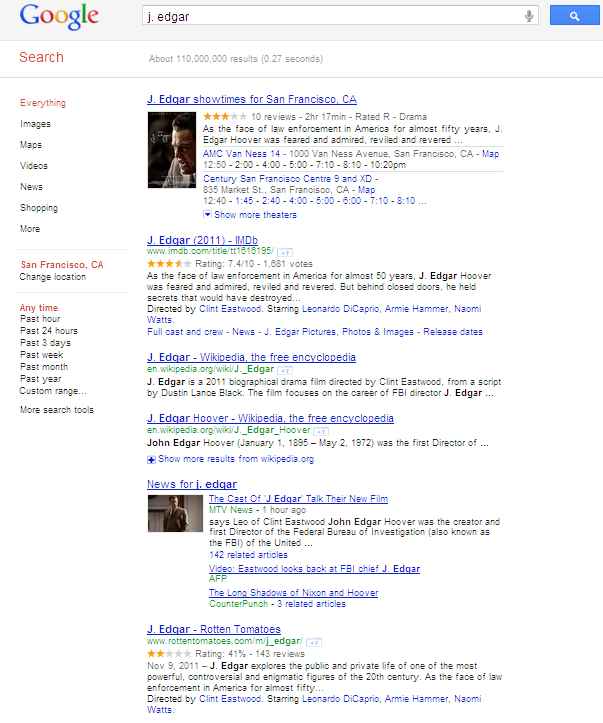Image resolution: width=603 pixels, height=723 pixels.
Task: Open 'J. Edgar - Rotten Tomatoes' result
Action: [214, 629]
